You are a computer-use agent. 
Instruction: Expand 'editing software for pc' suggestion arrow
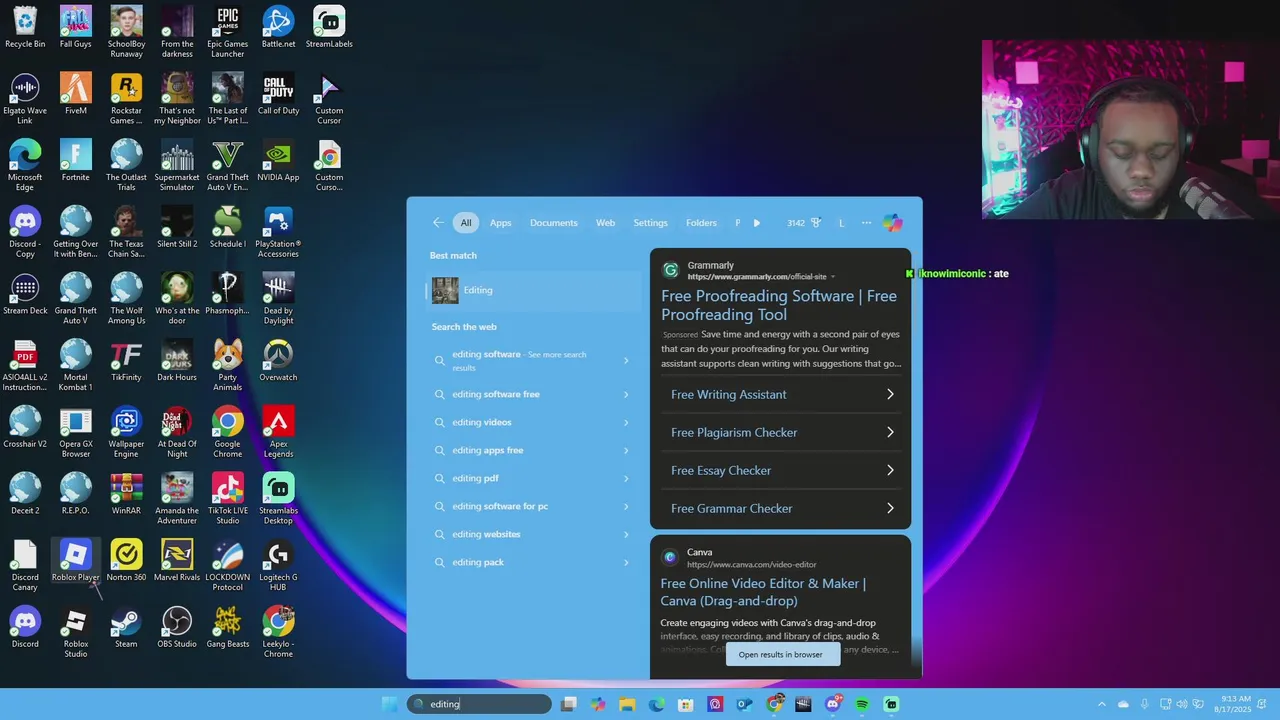pos(626,507)
